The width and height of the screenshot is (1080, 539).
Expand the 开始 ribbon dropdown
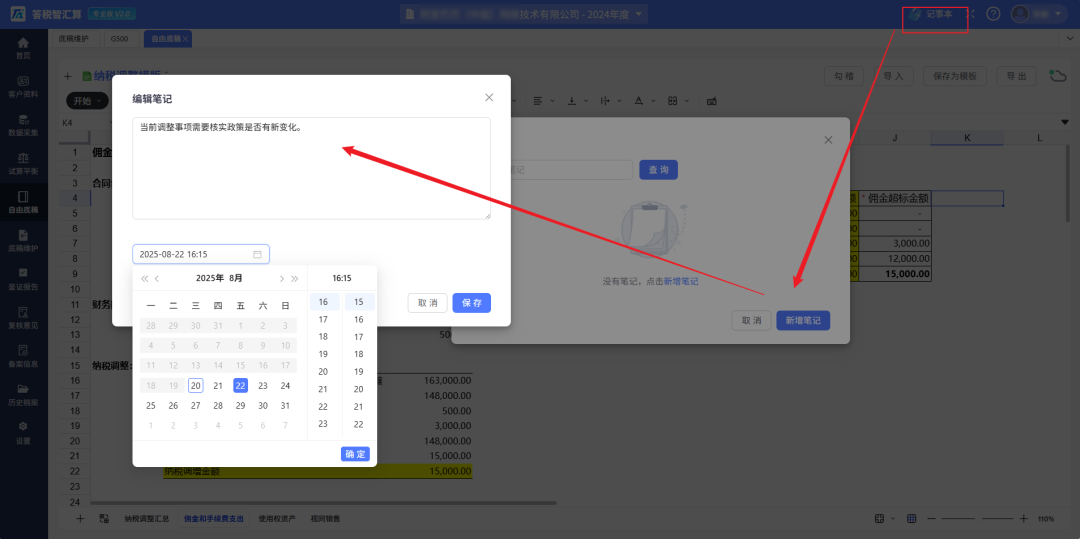pos(87,101)
